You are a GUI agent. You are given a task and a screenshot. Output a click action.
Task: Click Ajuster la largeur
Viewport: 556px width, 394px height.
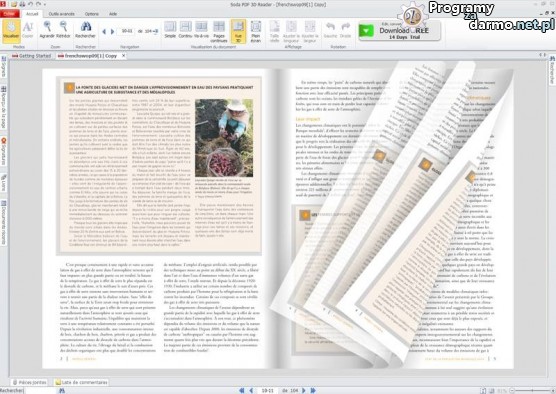pyautogui.click(x=310, y=31)
